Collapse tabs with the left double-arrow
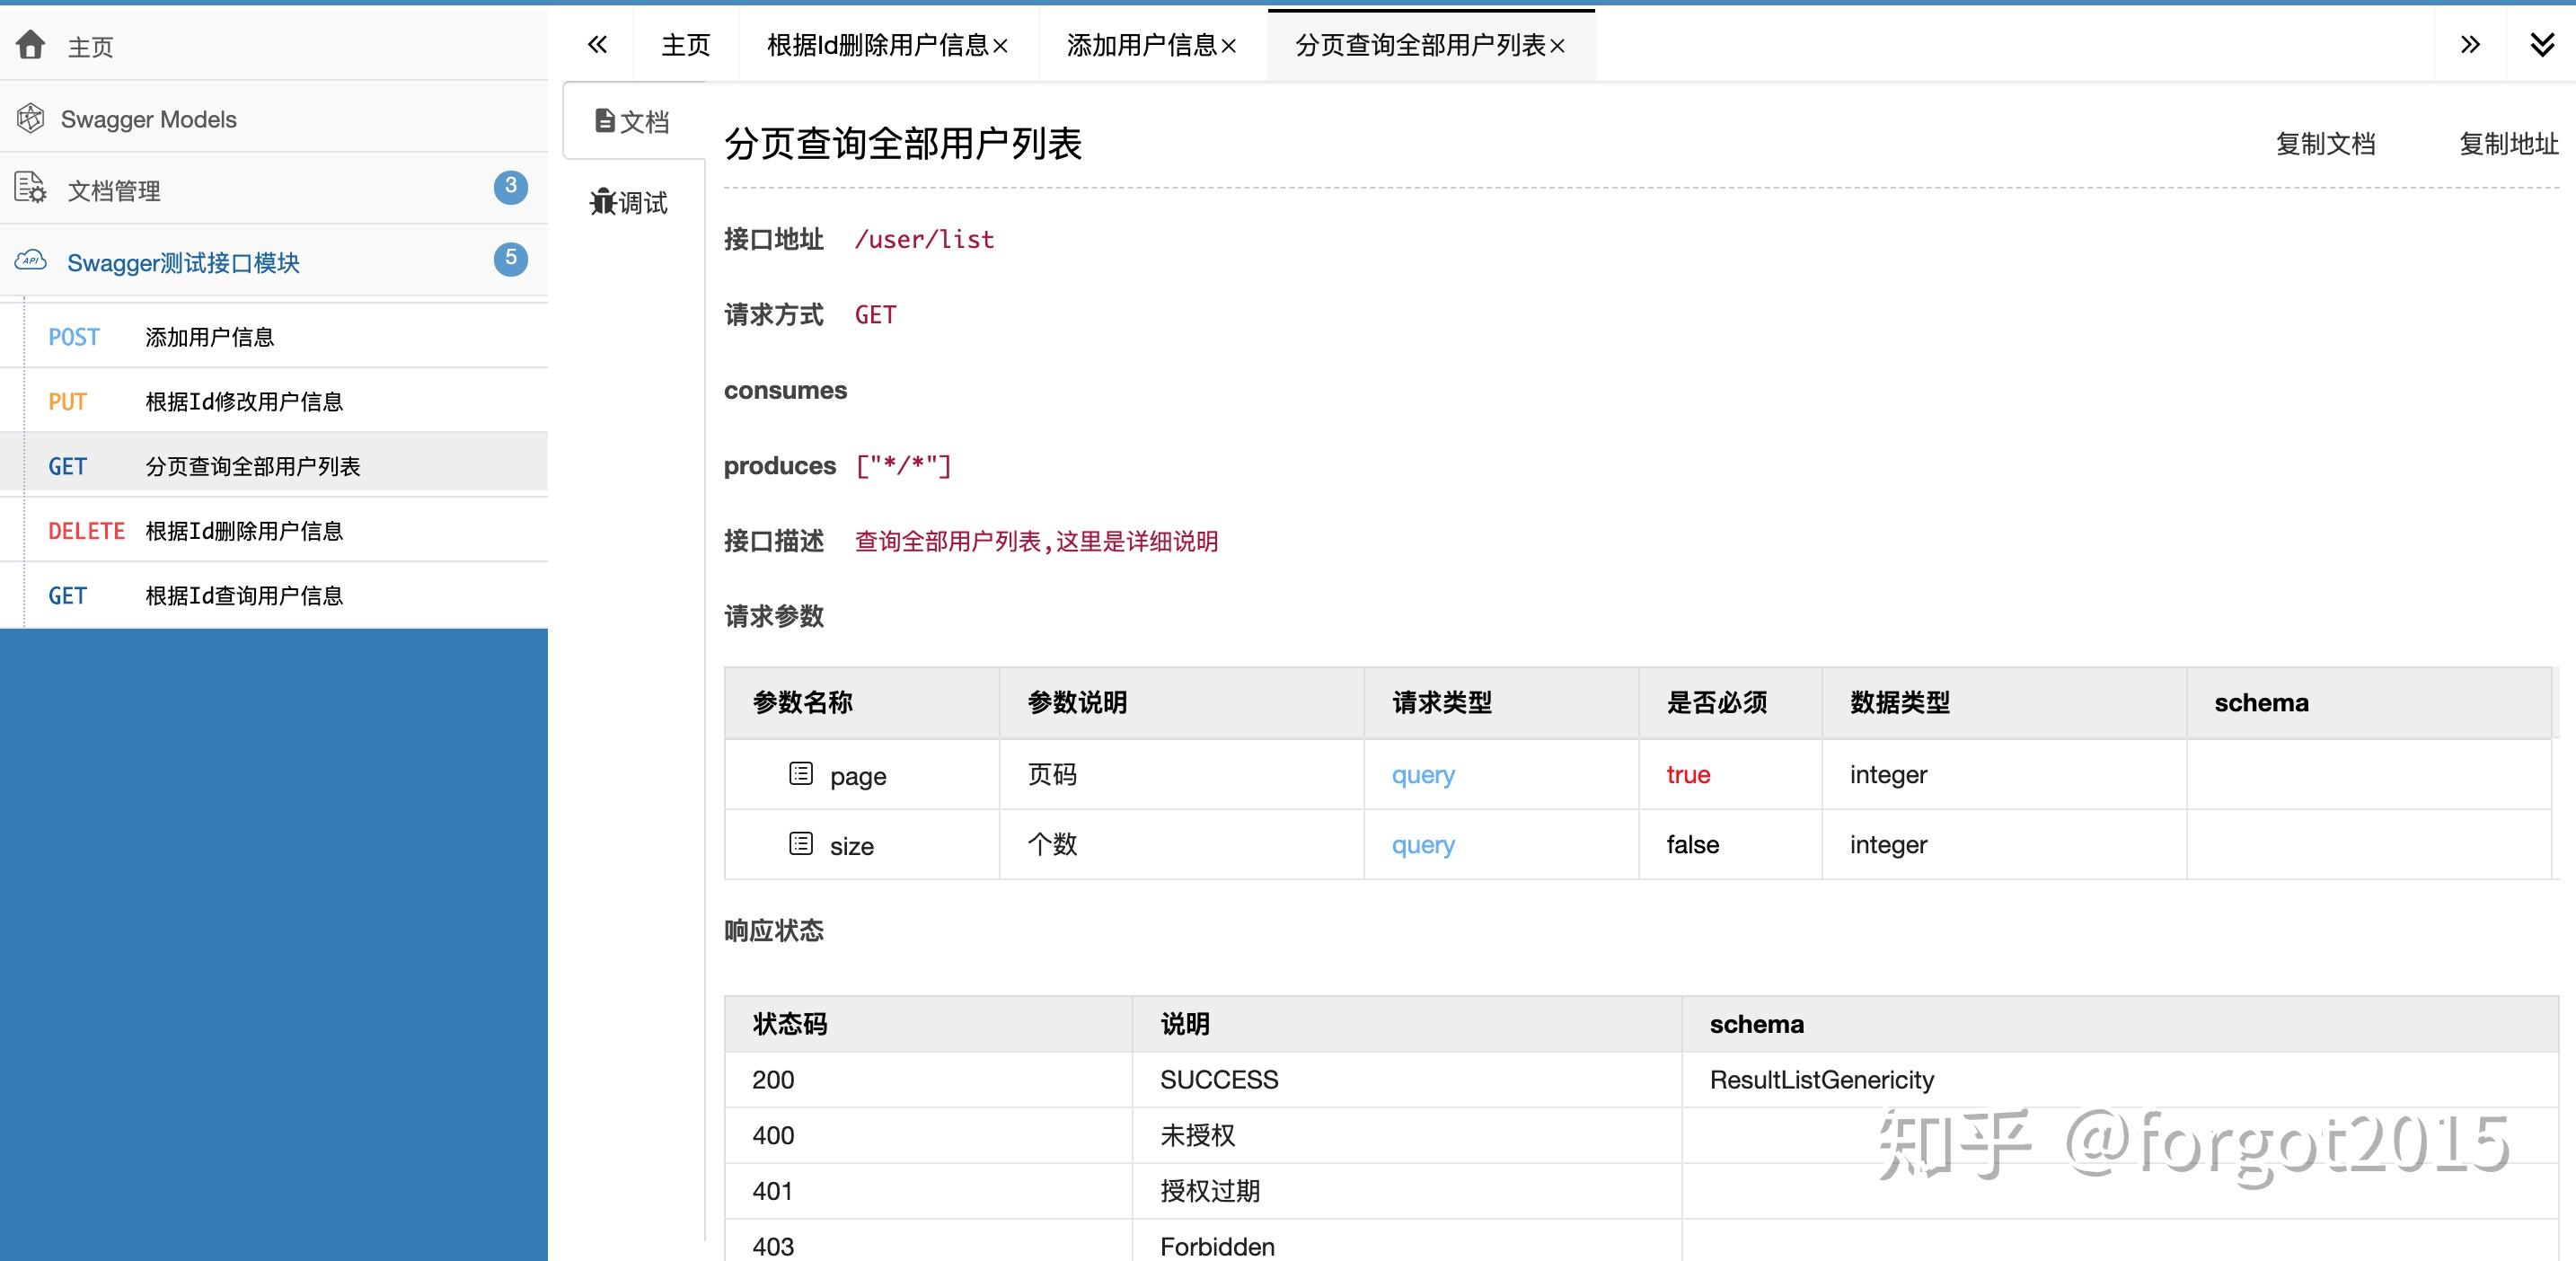 click(597, 44)
